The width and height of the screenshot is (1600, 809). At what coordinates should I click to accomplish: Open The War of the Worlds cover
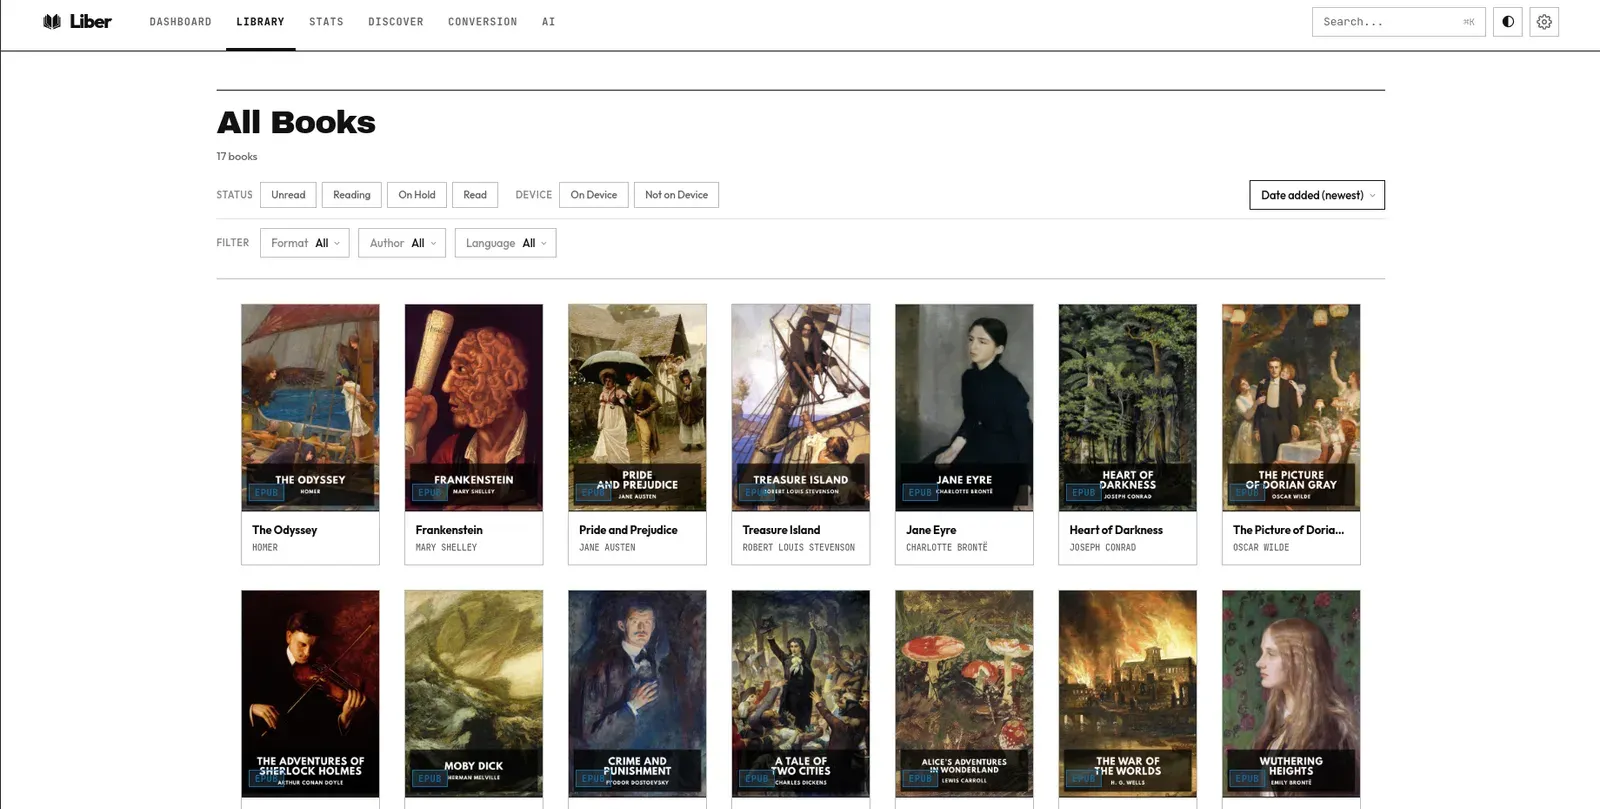(1128, 694)
